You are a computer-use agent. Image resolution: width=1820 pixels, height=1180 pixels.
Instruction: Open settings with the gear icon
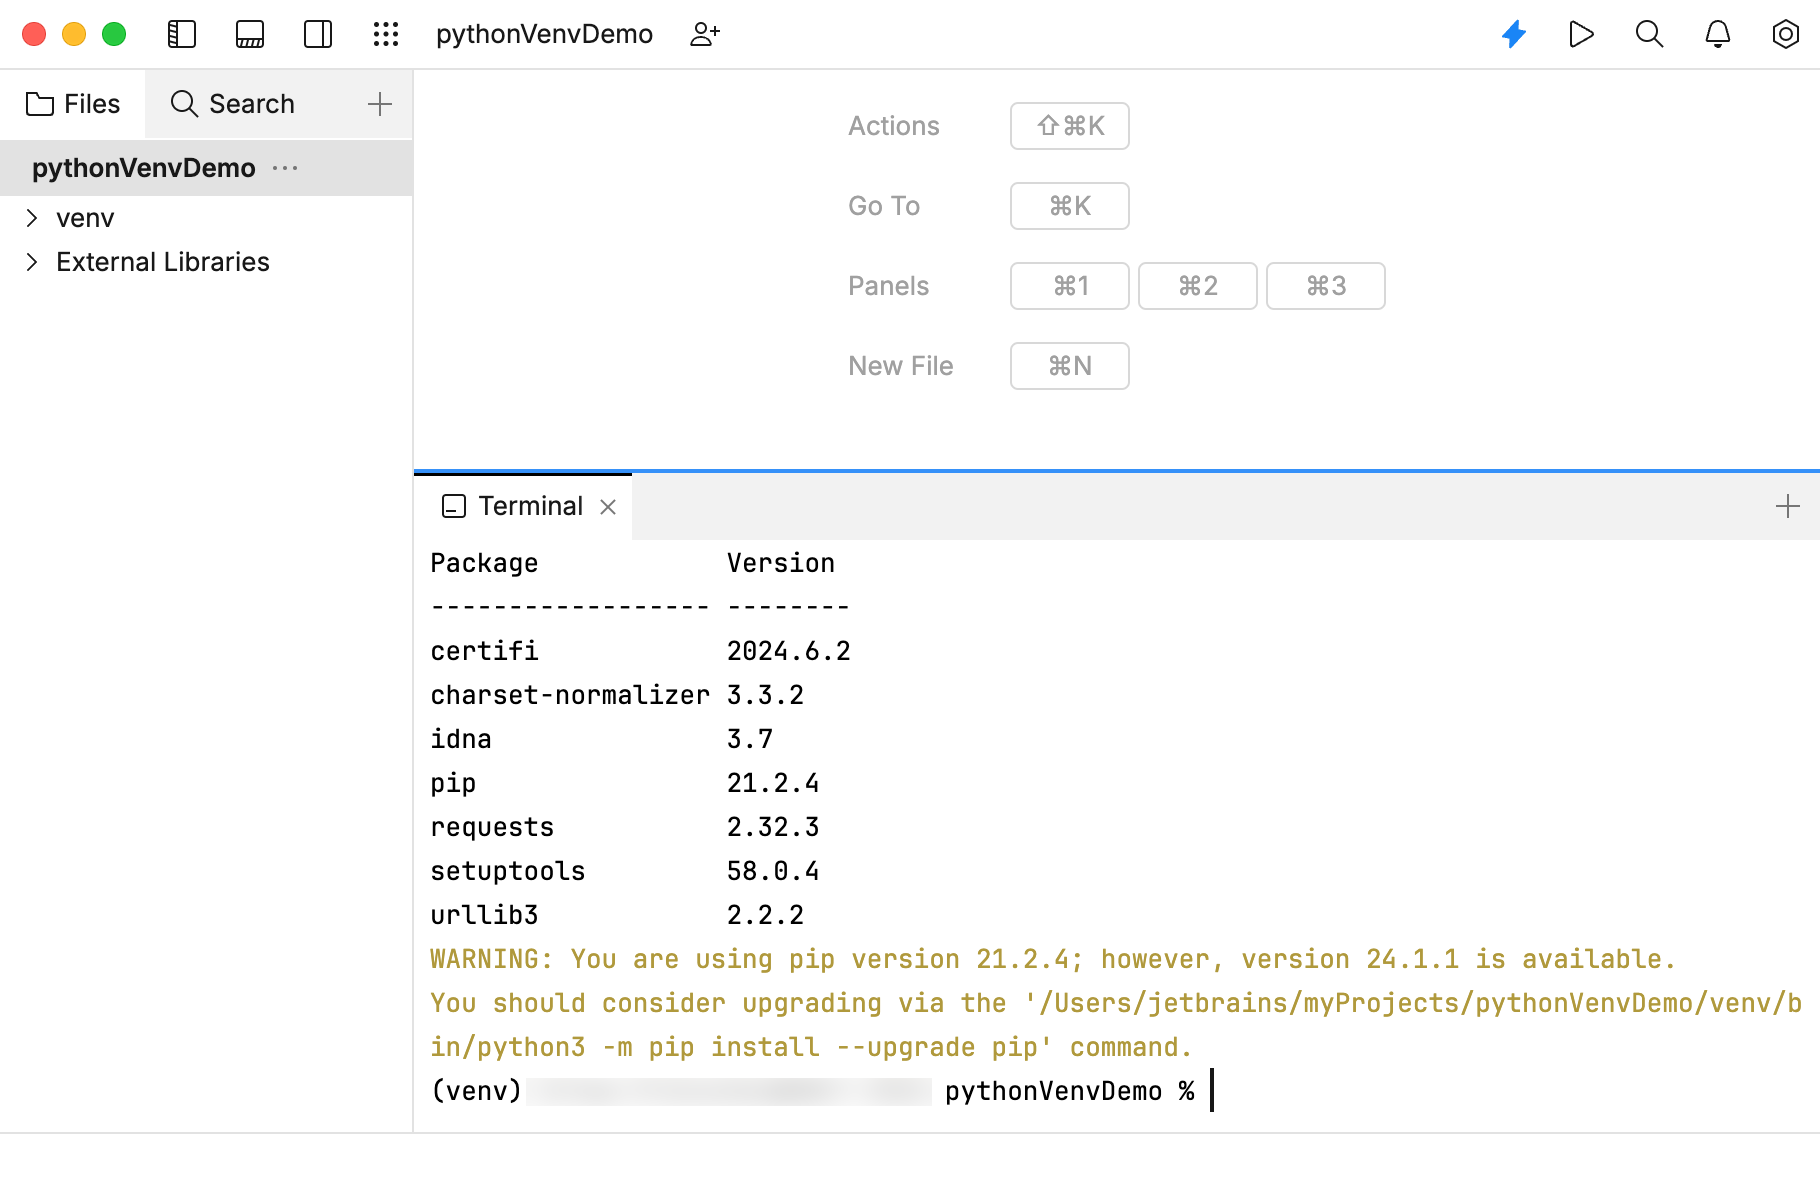click(1785, 33)
